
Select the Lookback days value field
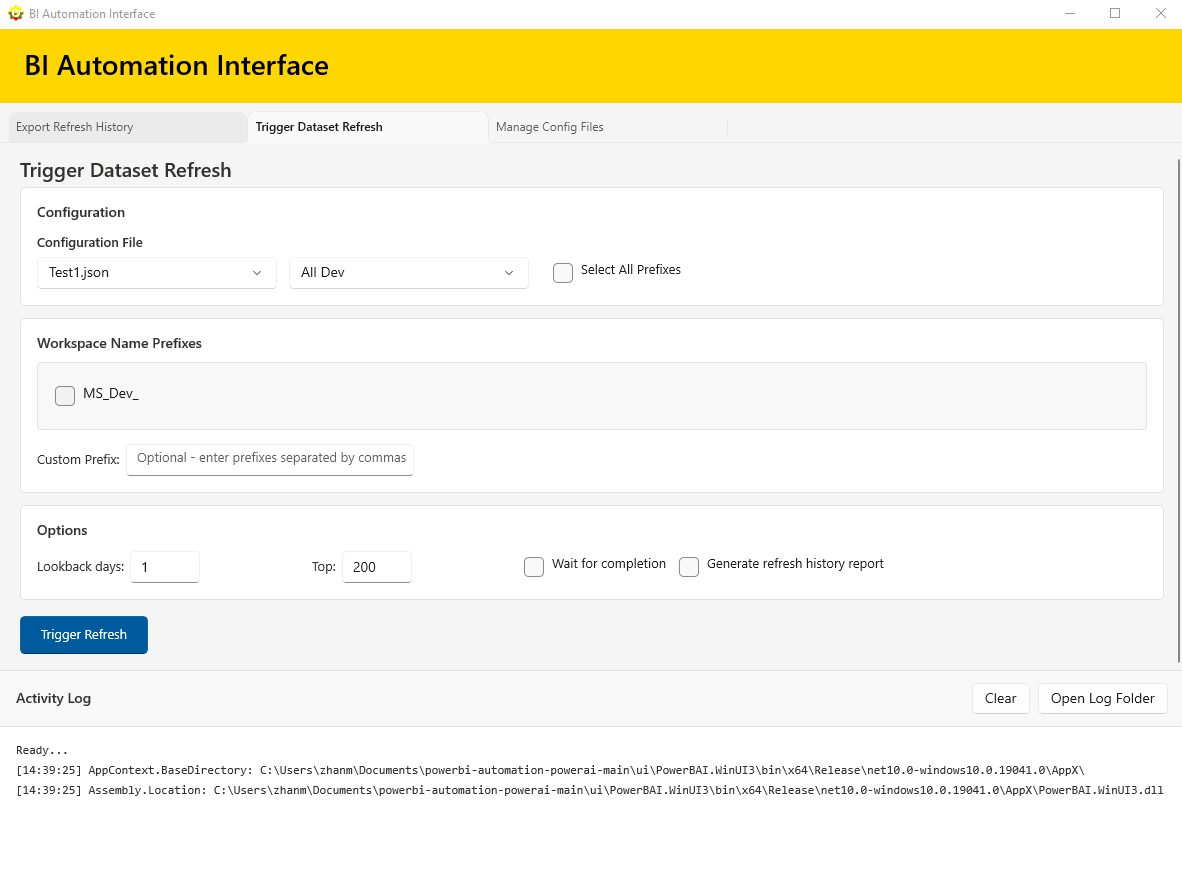[x=164, y=566]
